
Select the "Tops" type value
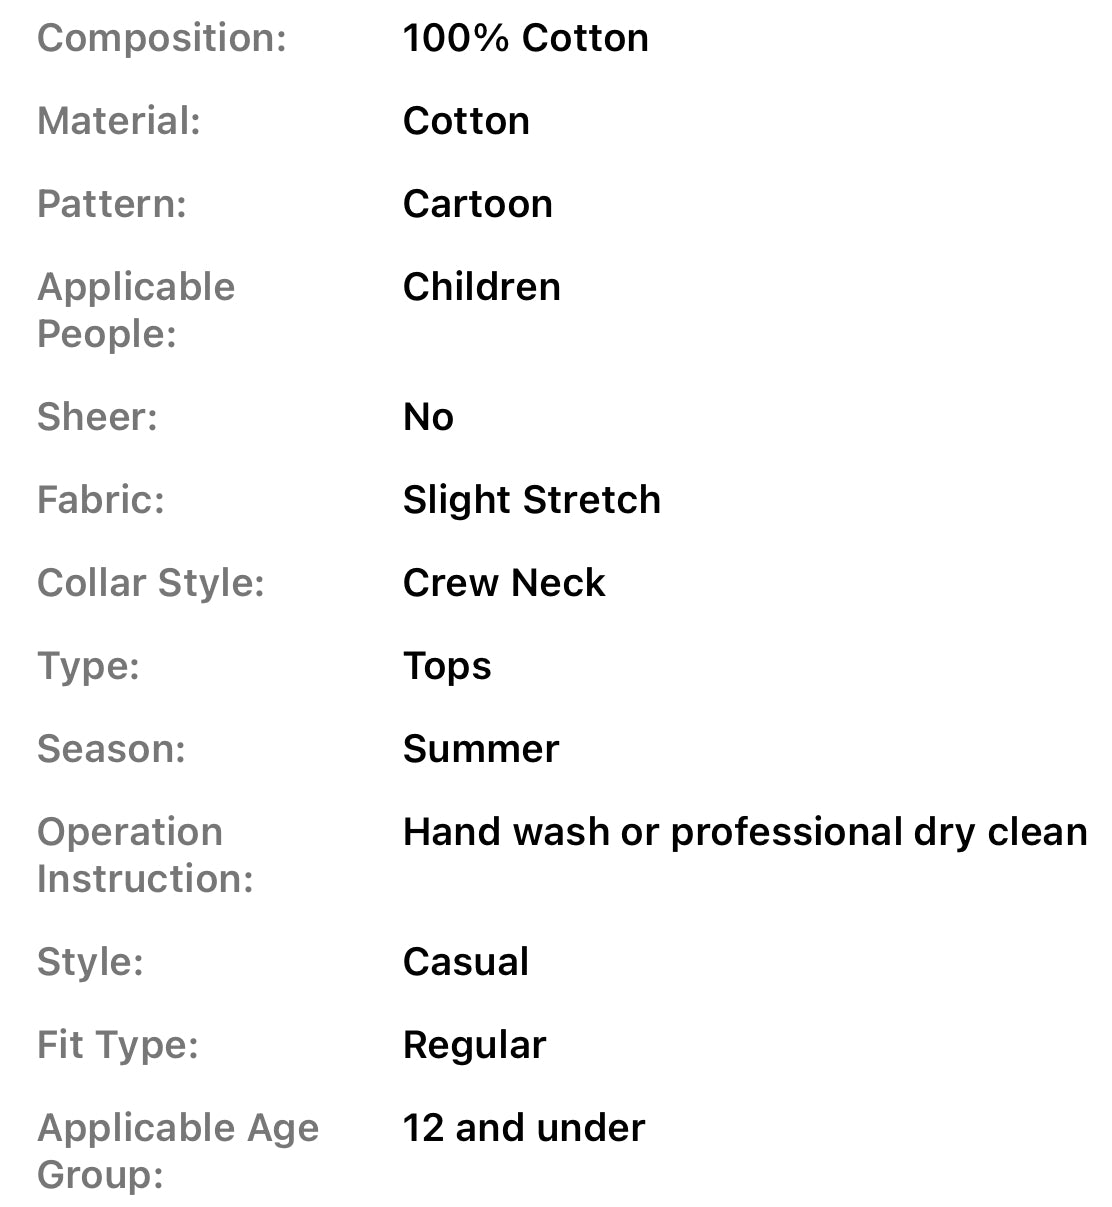[x=447, y=666]
